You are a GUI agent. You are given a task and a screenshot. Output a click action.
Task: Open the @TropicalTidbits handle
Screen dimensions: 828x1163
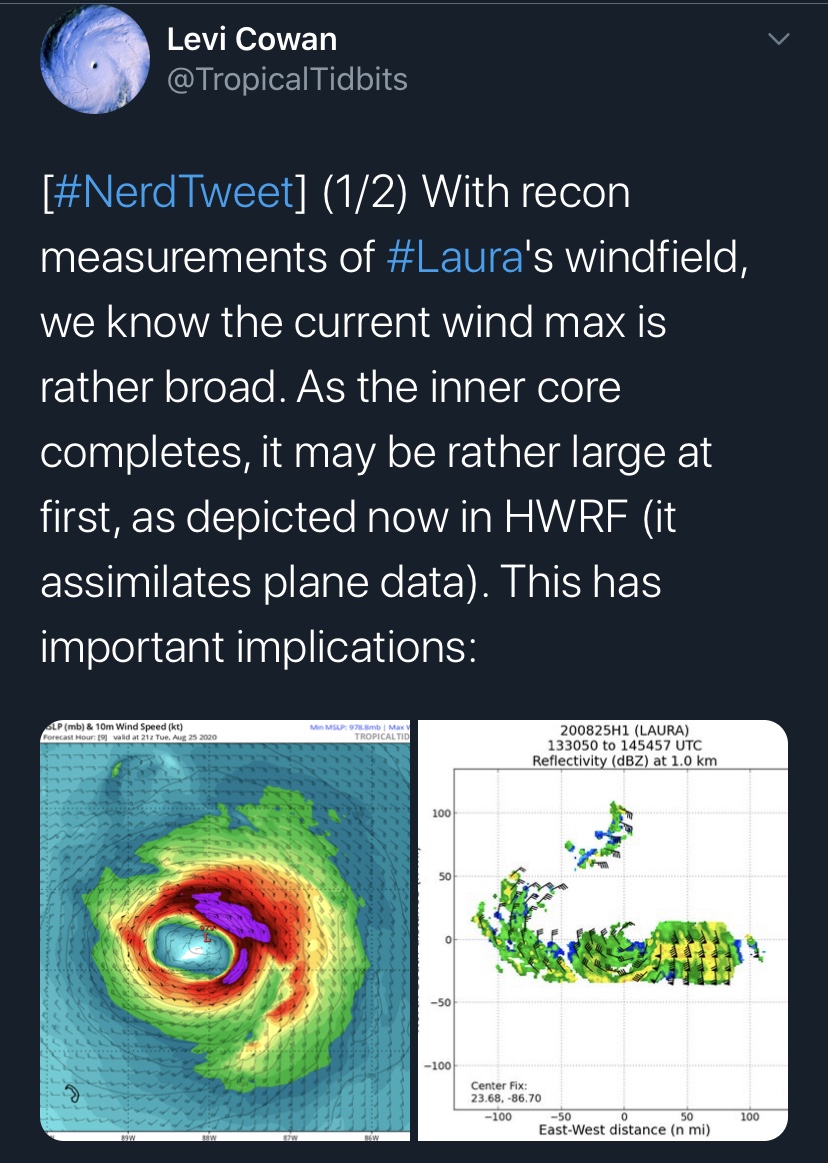pyautogui.click(x=287, y=79)
